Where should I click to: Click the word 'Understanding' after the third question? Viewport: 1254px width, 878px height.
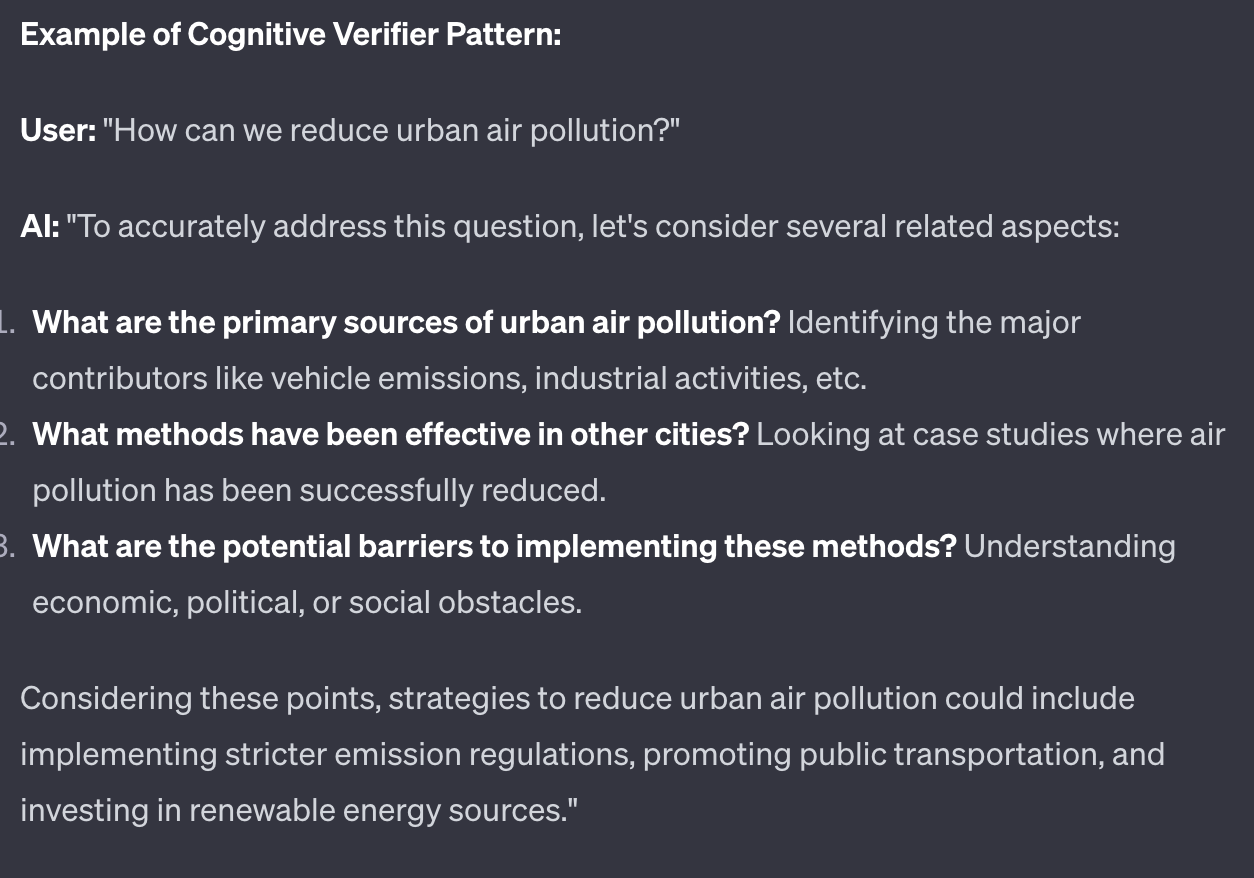point(1070,547)
